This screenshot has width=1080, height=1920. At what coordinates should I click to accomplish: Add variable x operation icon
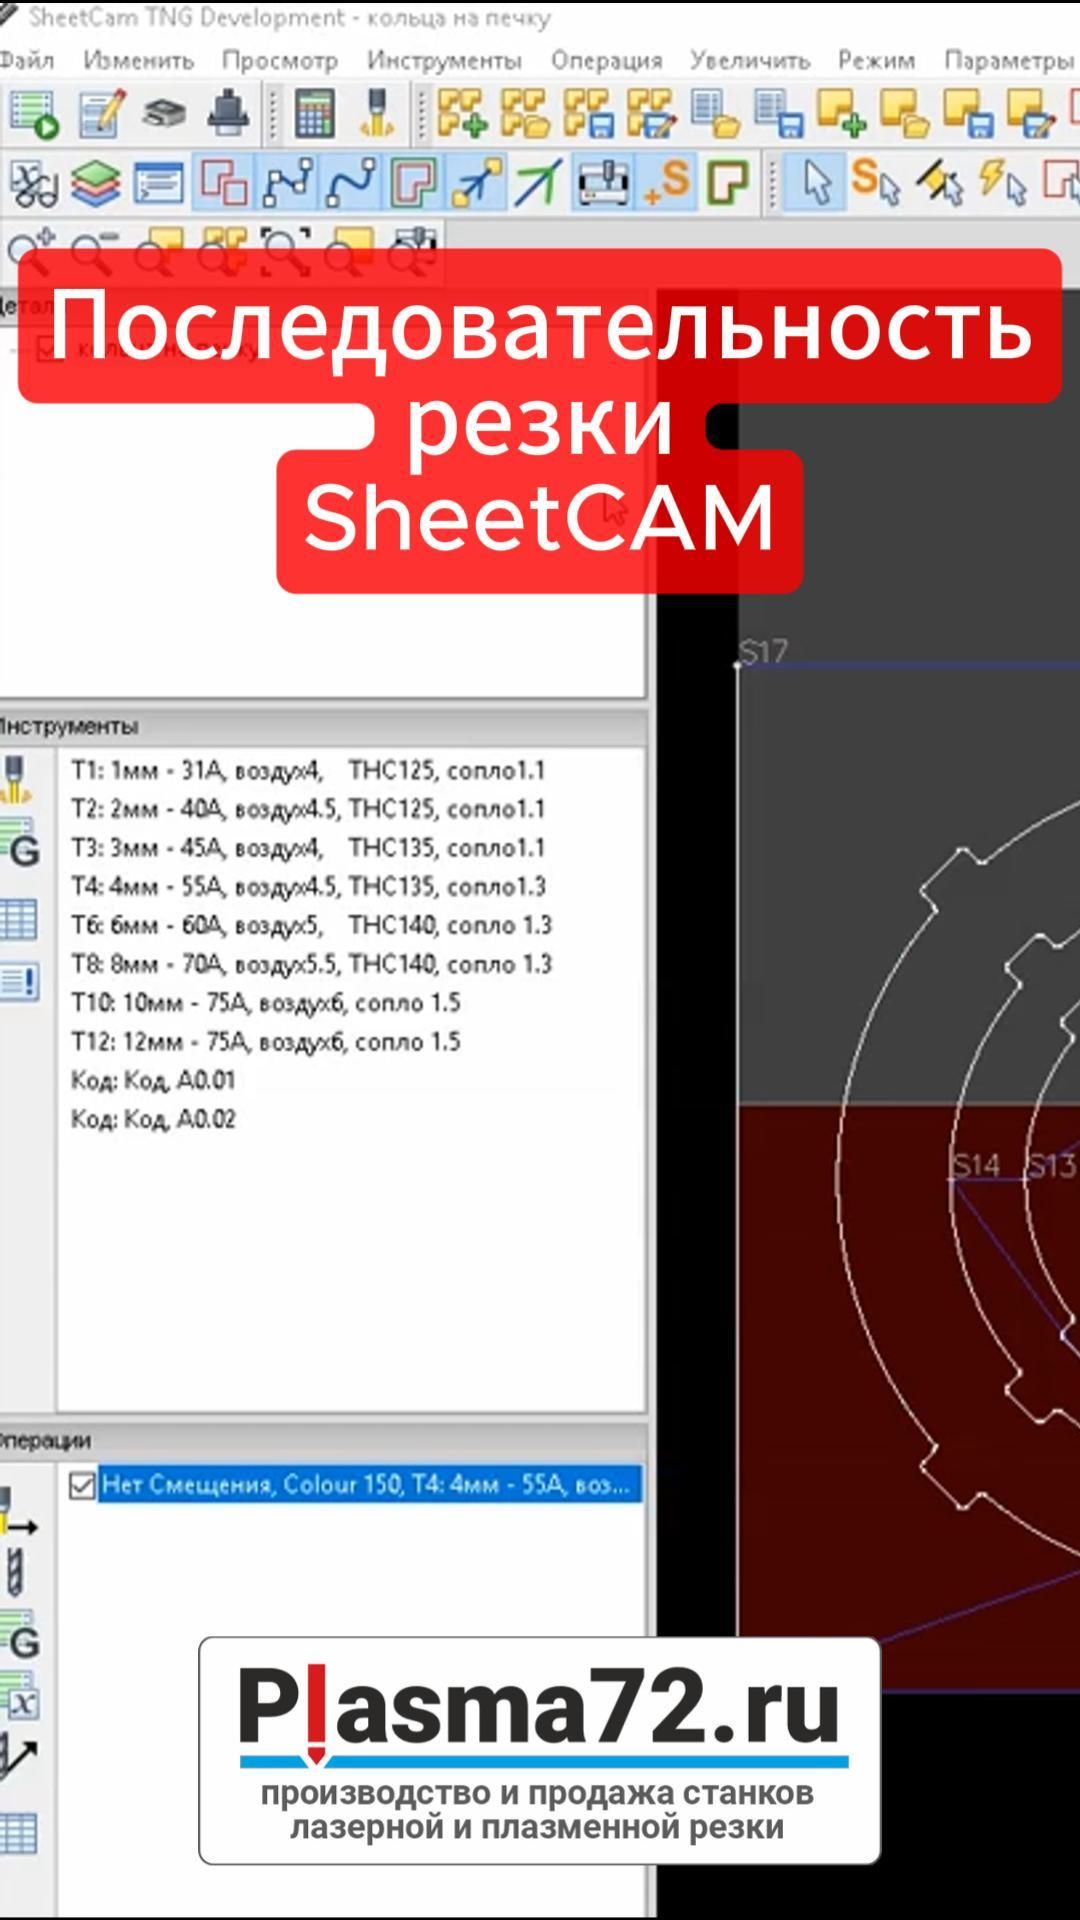pos(20,1698)
